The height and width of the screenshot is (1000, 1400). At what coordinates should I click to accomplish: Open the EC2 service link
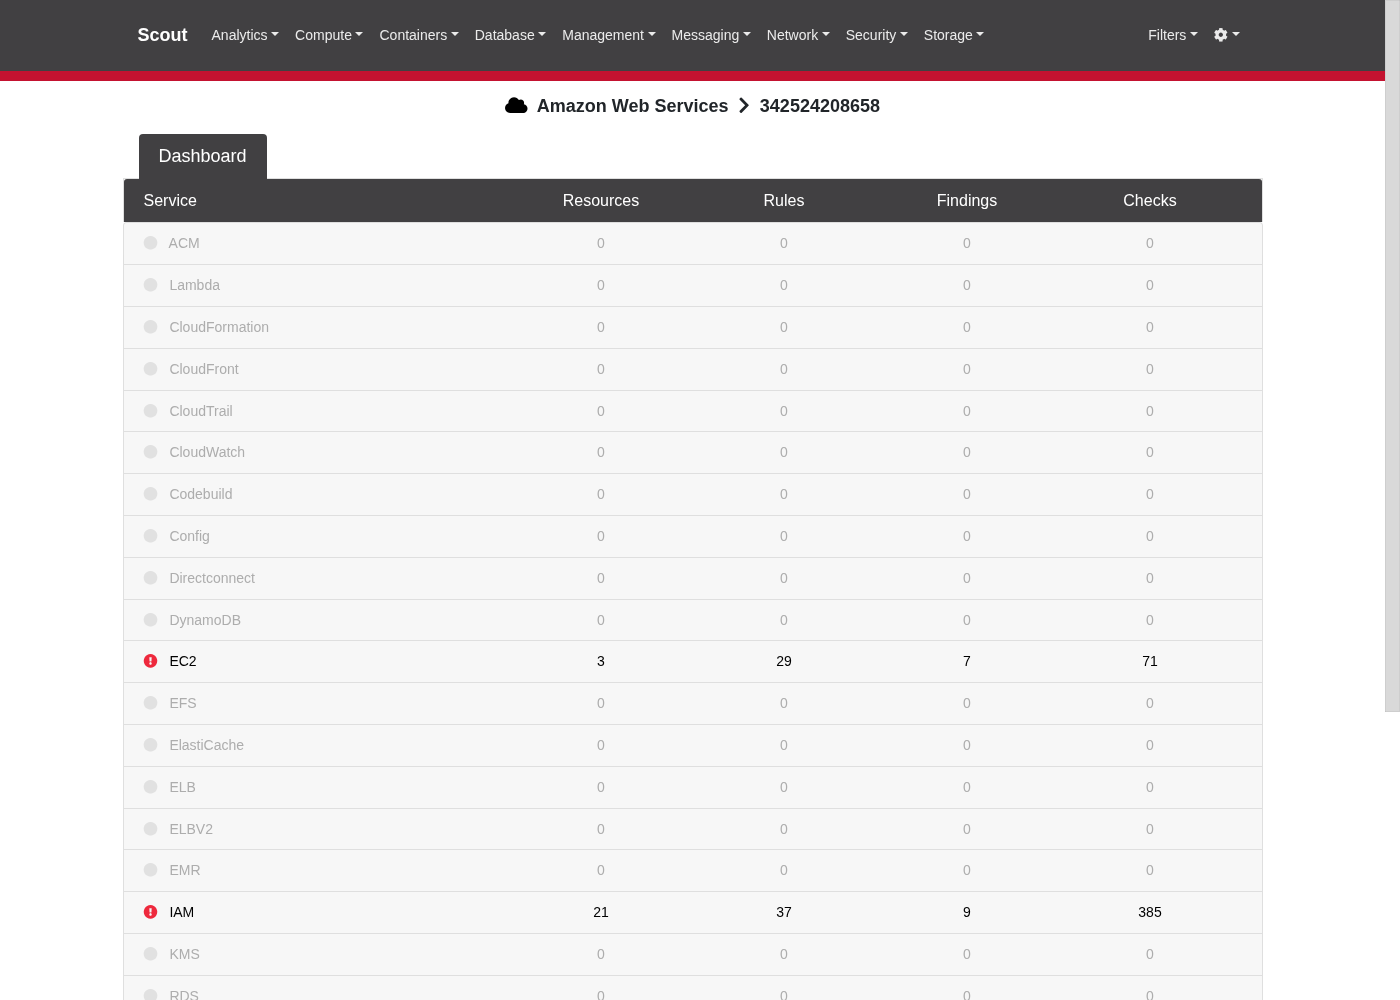[183, 661]
